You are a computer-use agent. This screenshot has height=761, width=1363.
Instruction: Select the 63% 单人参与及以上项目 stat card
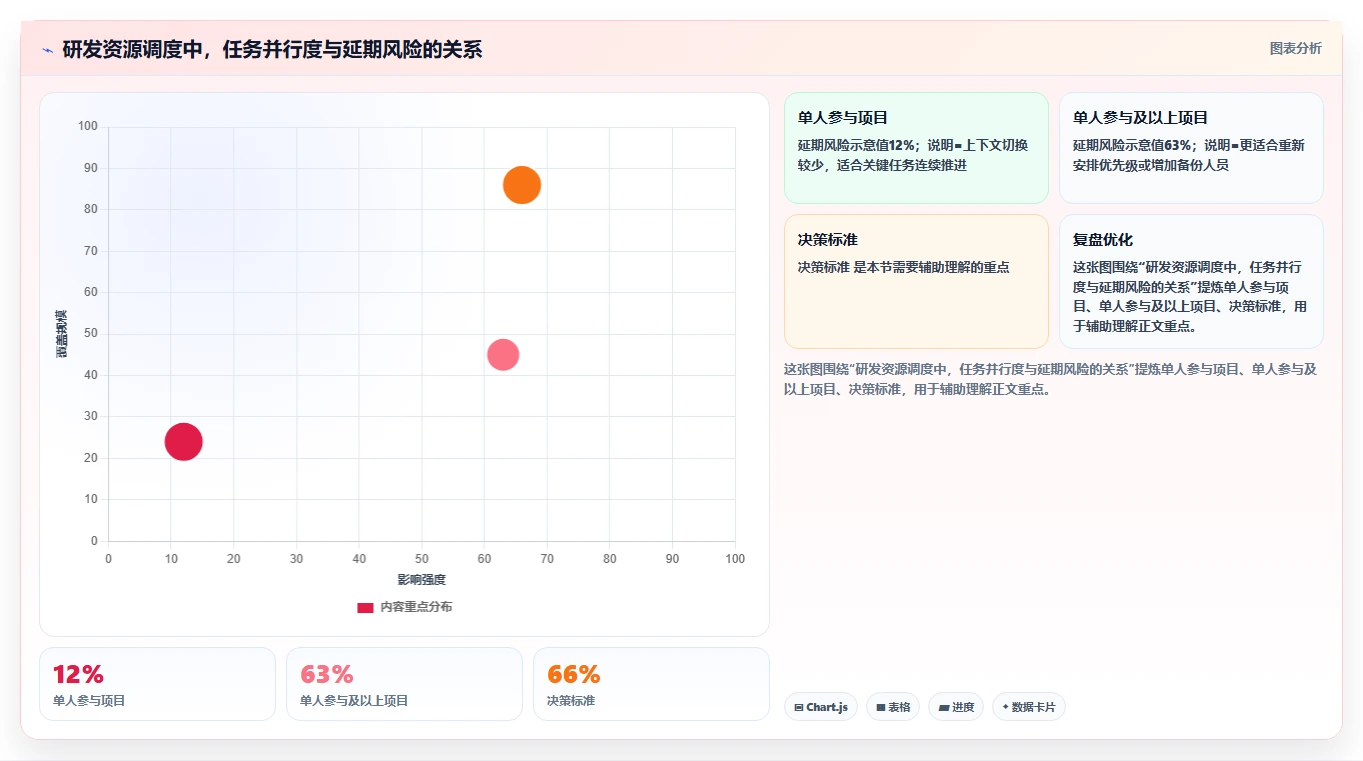point(404,684)
